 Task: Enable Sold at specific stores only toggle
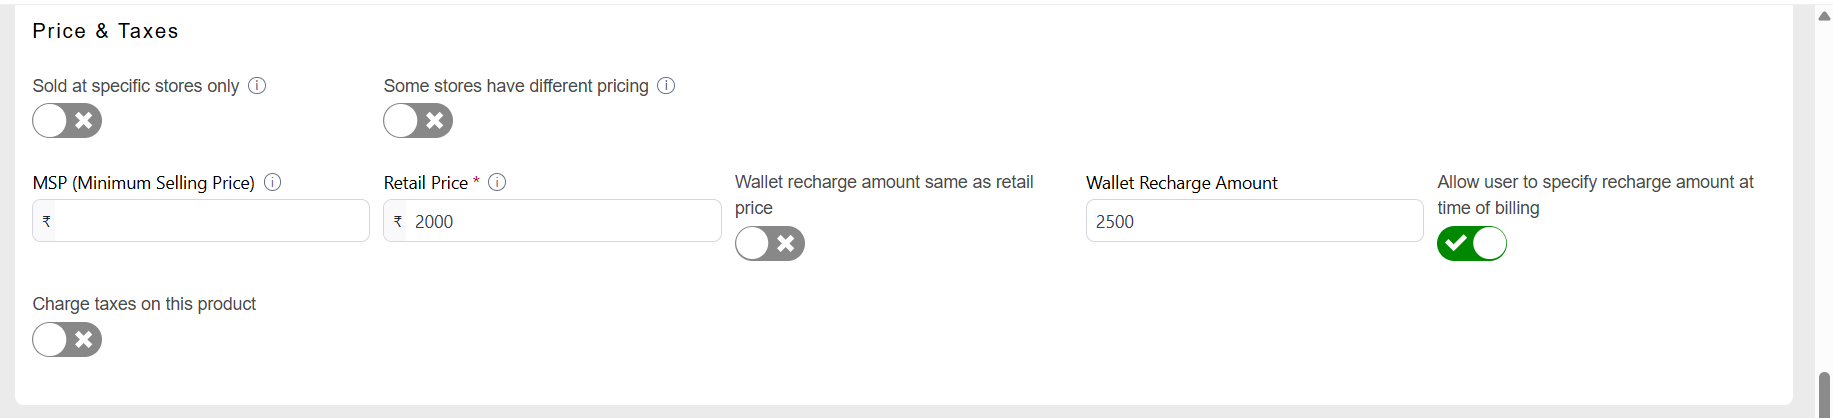67,121
